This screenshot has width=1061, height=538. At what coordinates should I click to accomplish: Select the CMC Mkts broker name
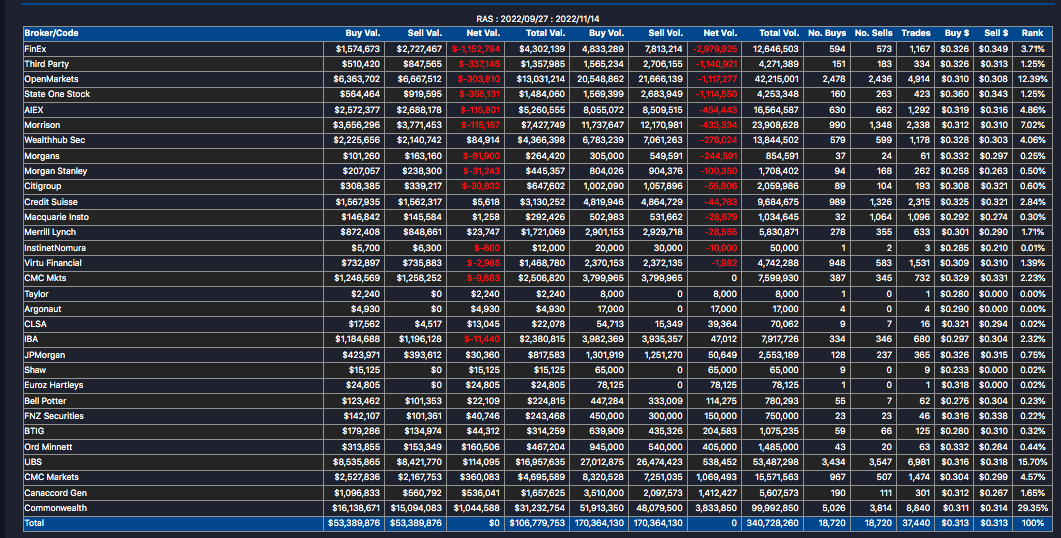pos(45,278)
